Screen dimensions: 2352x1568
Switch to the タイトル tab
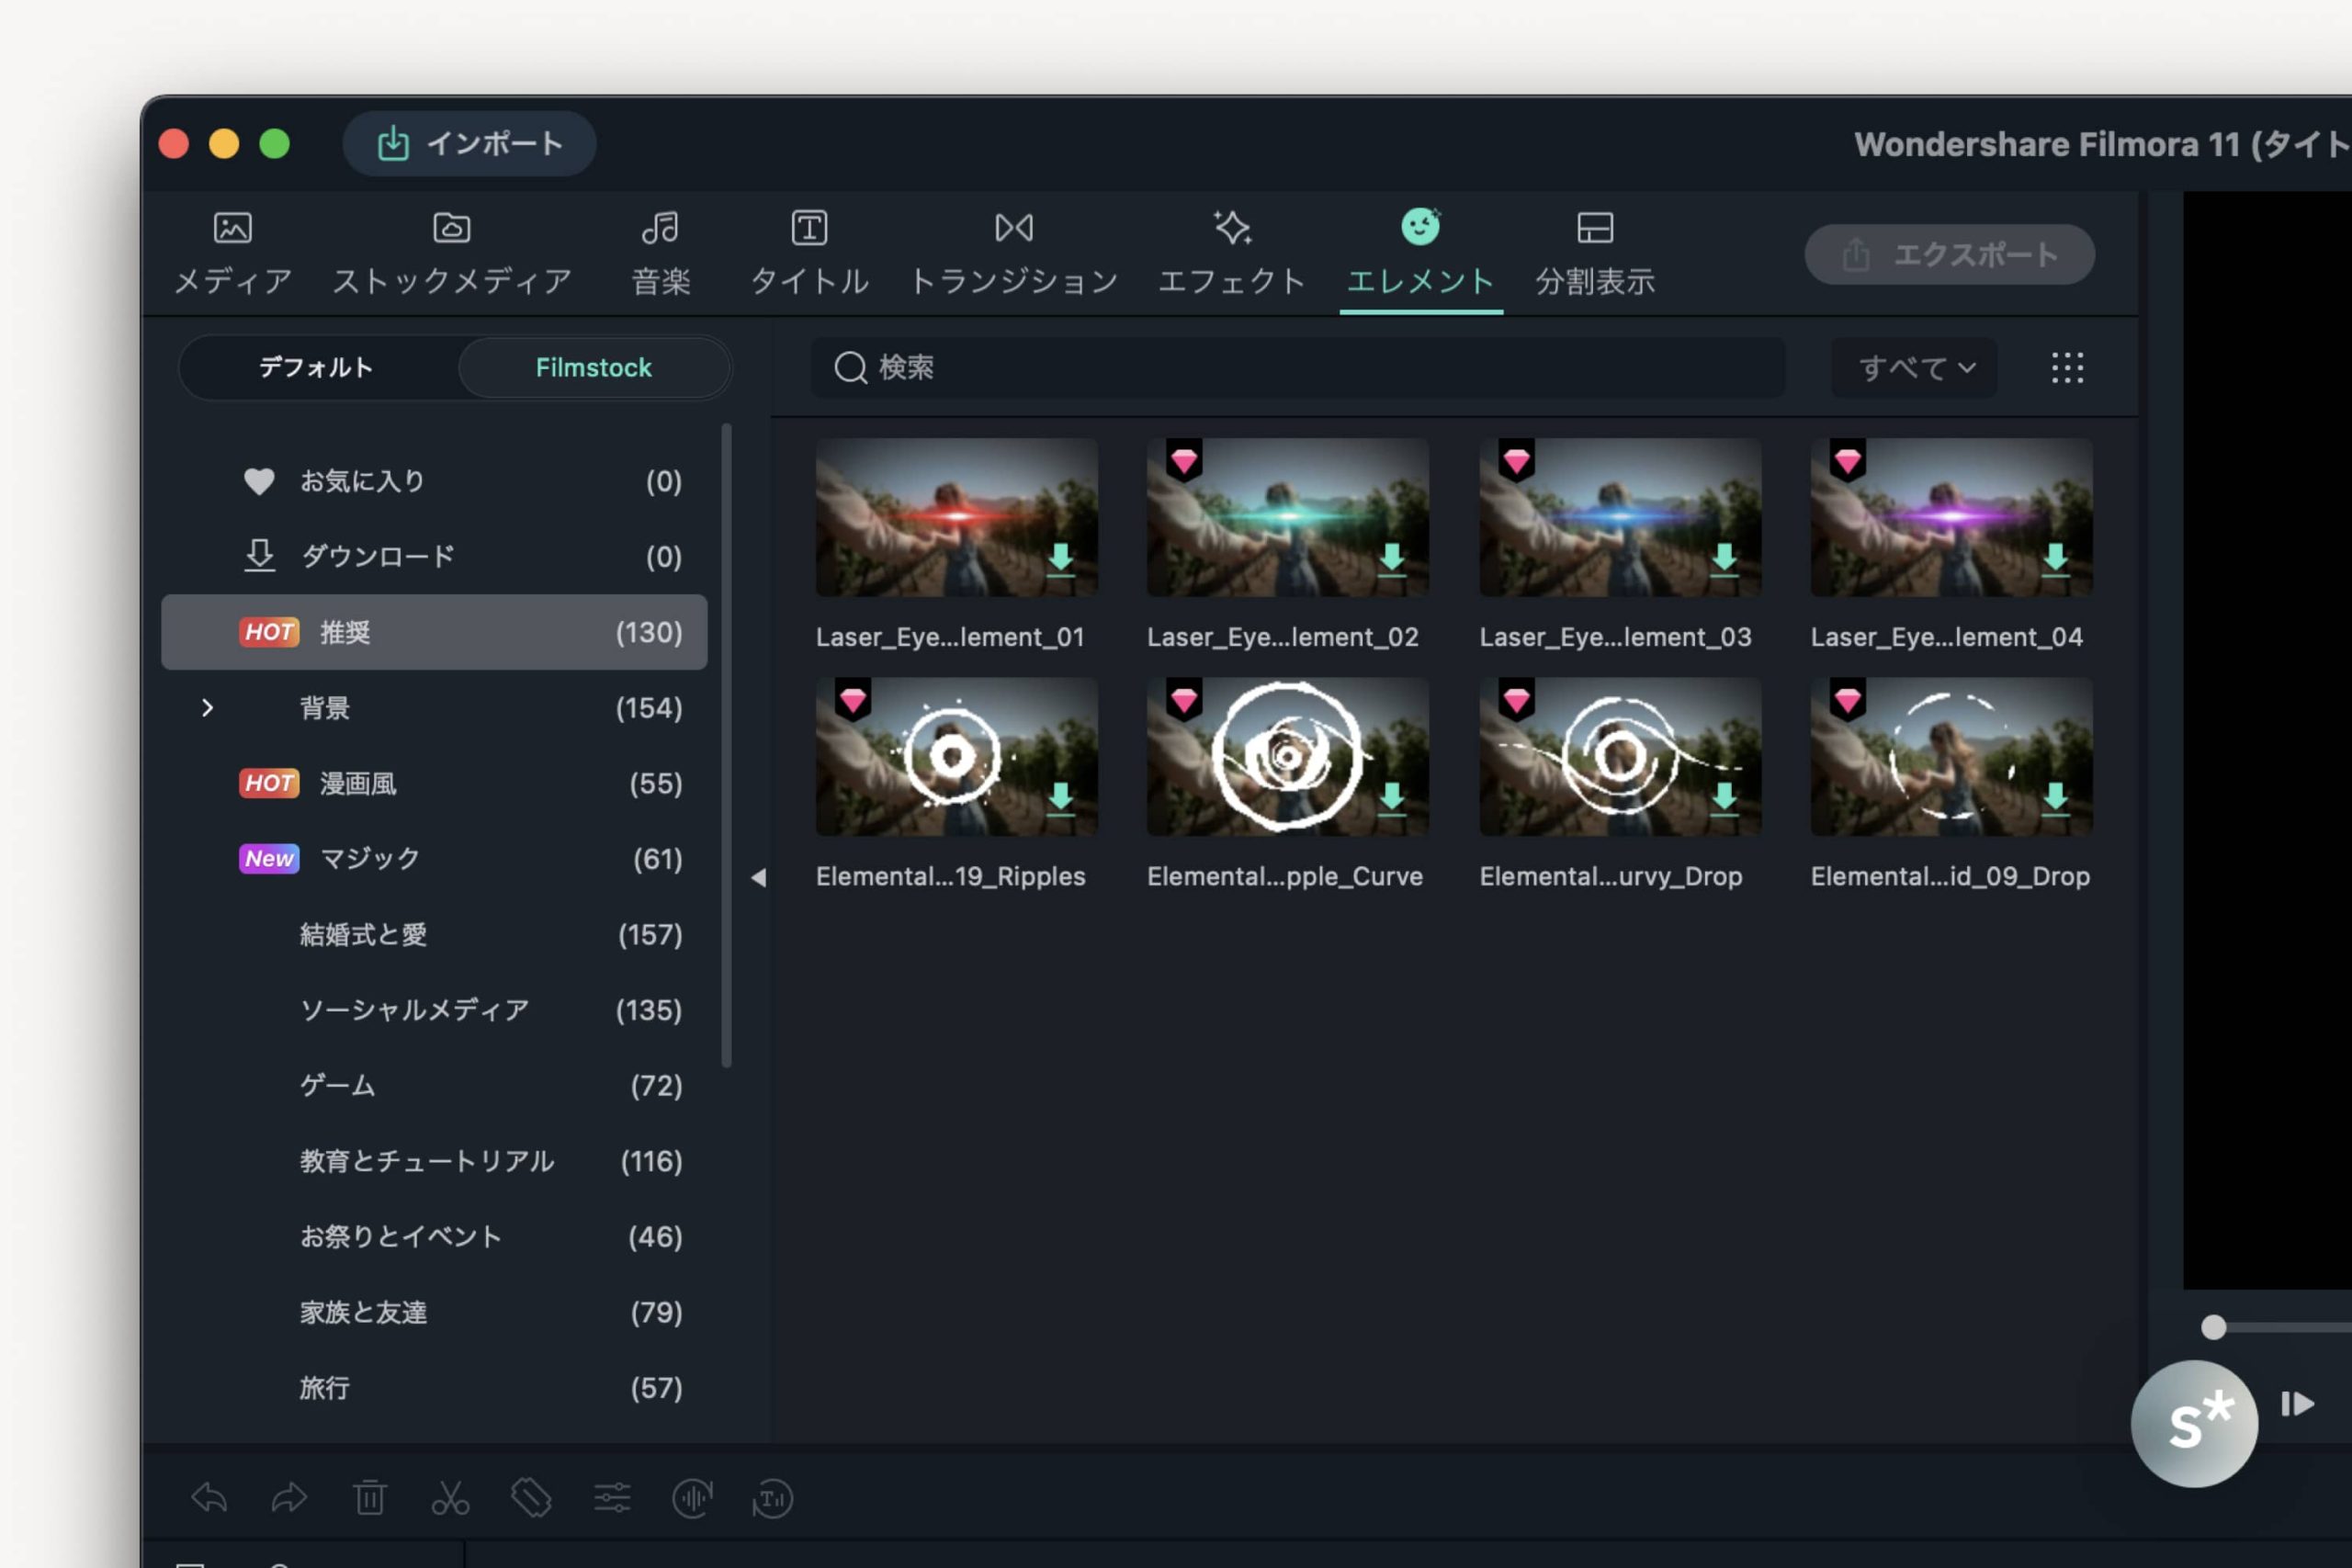coord(809,254)
